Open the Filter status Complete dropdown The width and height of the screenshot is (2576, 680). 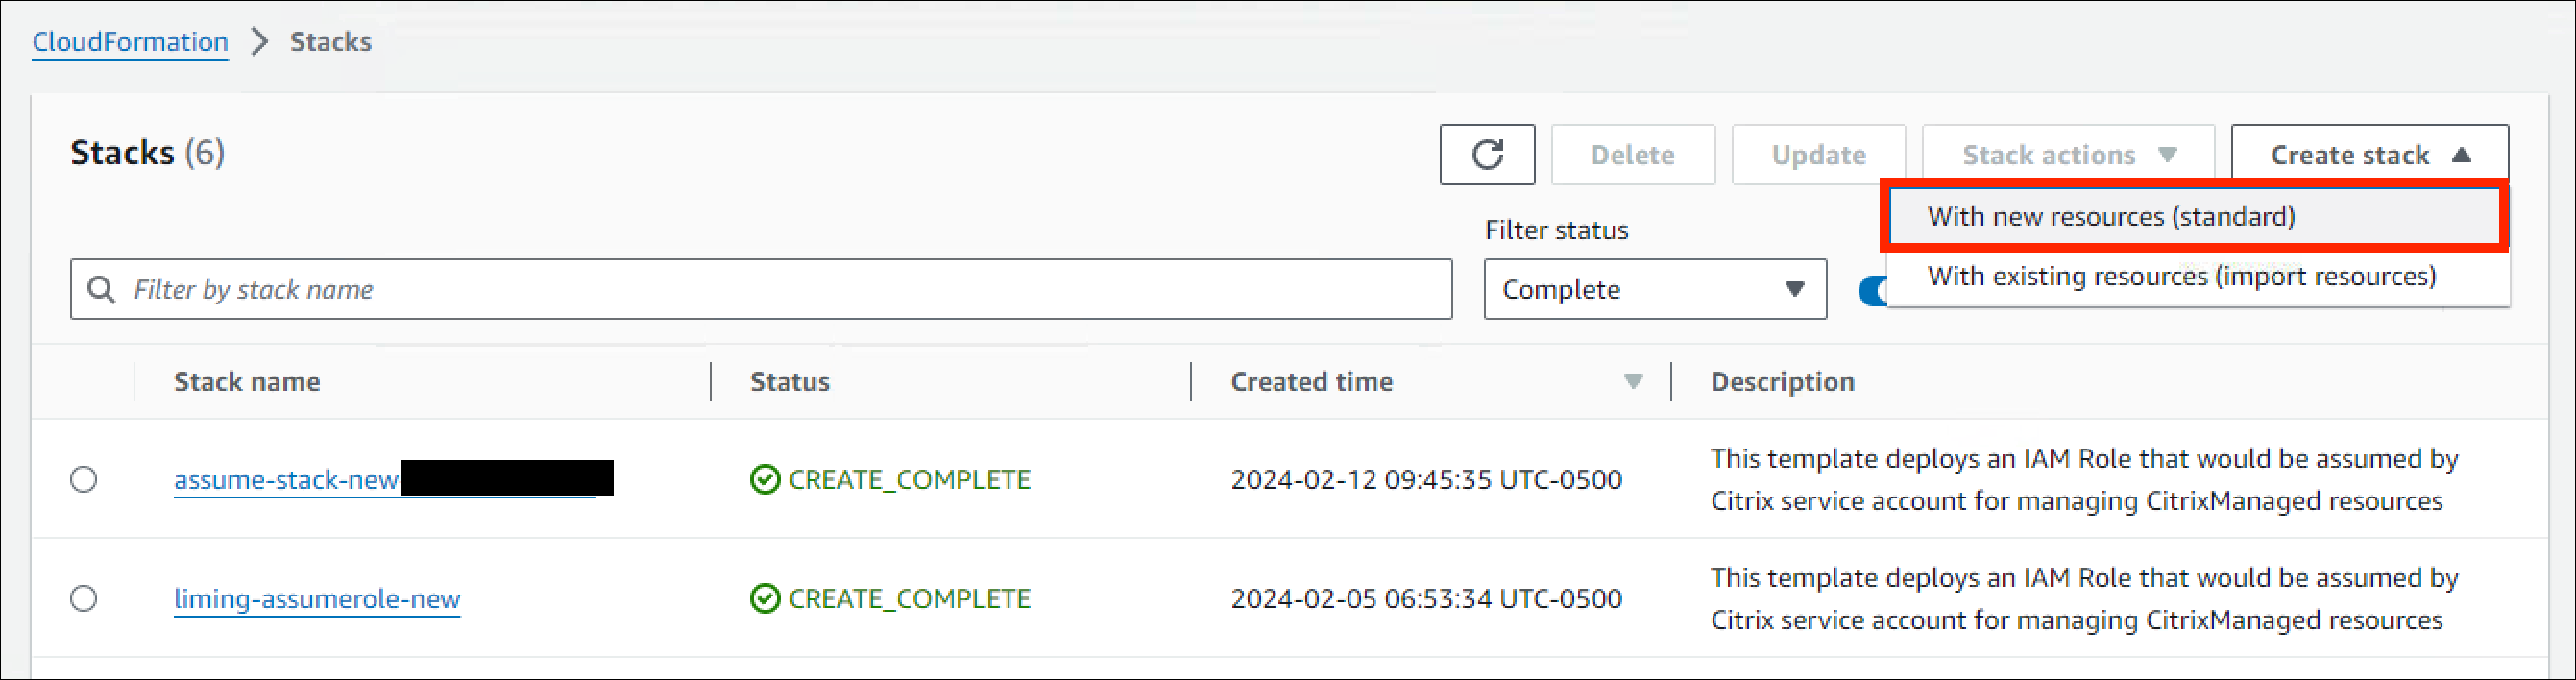point(1654,290)
